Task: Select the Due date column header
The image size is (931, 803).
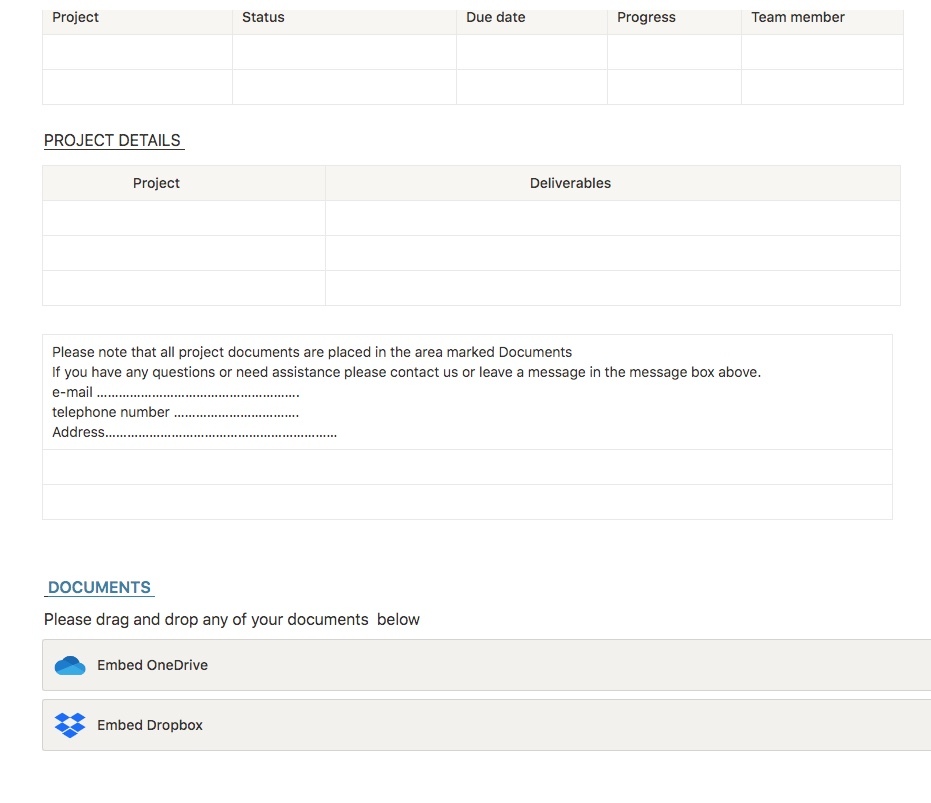Action: [495, 17]
